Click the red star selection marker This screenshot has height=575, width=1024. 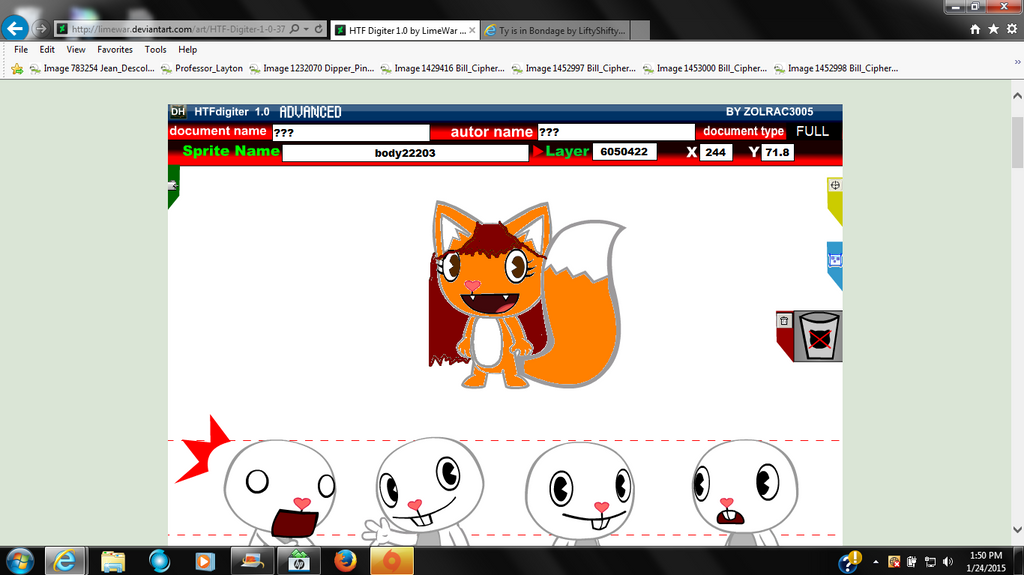202,451
